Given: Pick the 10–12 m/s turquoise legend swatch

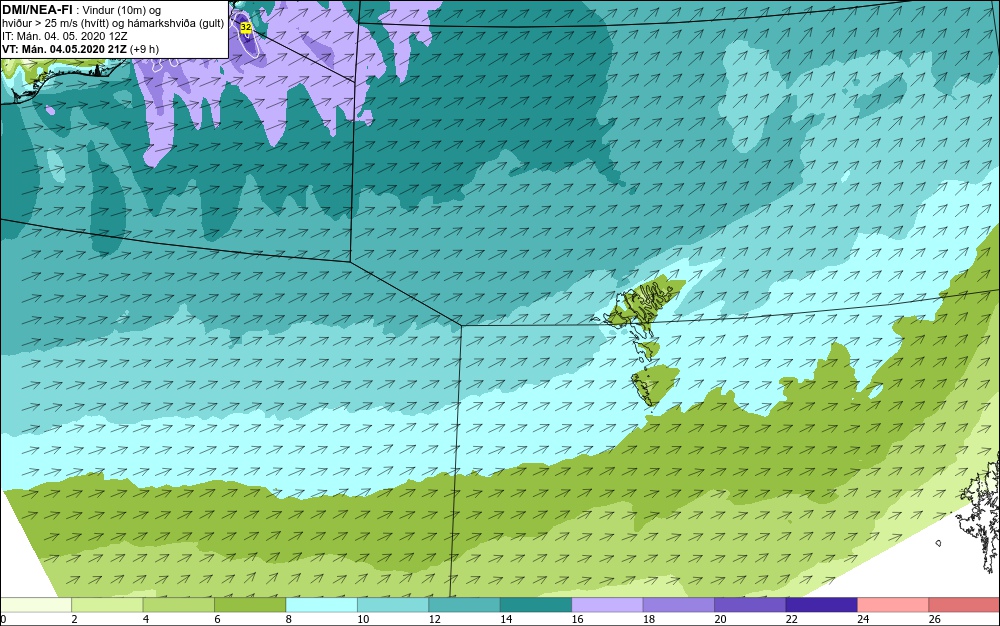Looking at the screenshot, I should pyautogui.click(x=393, y=605).
